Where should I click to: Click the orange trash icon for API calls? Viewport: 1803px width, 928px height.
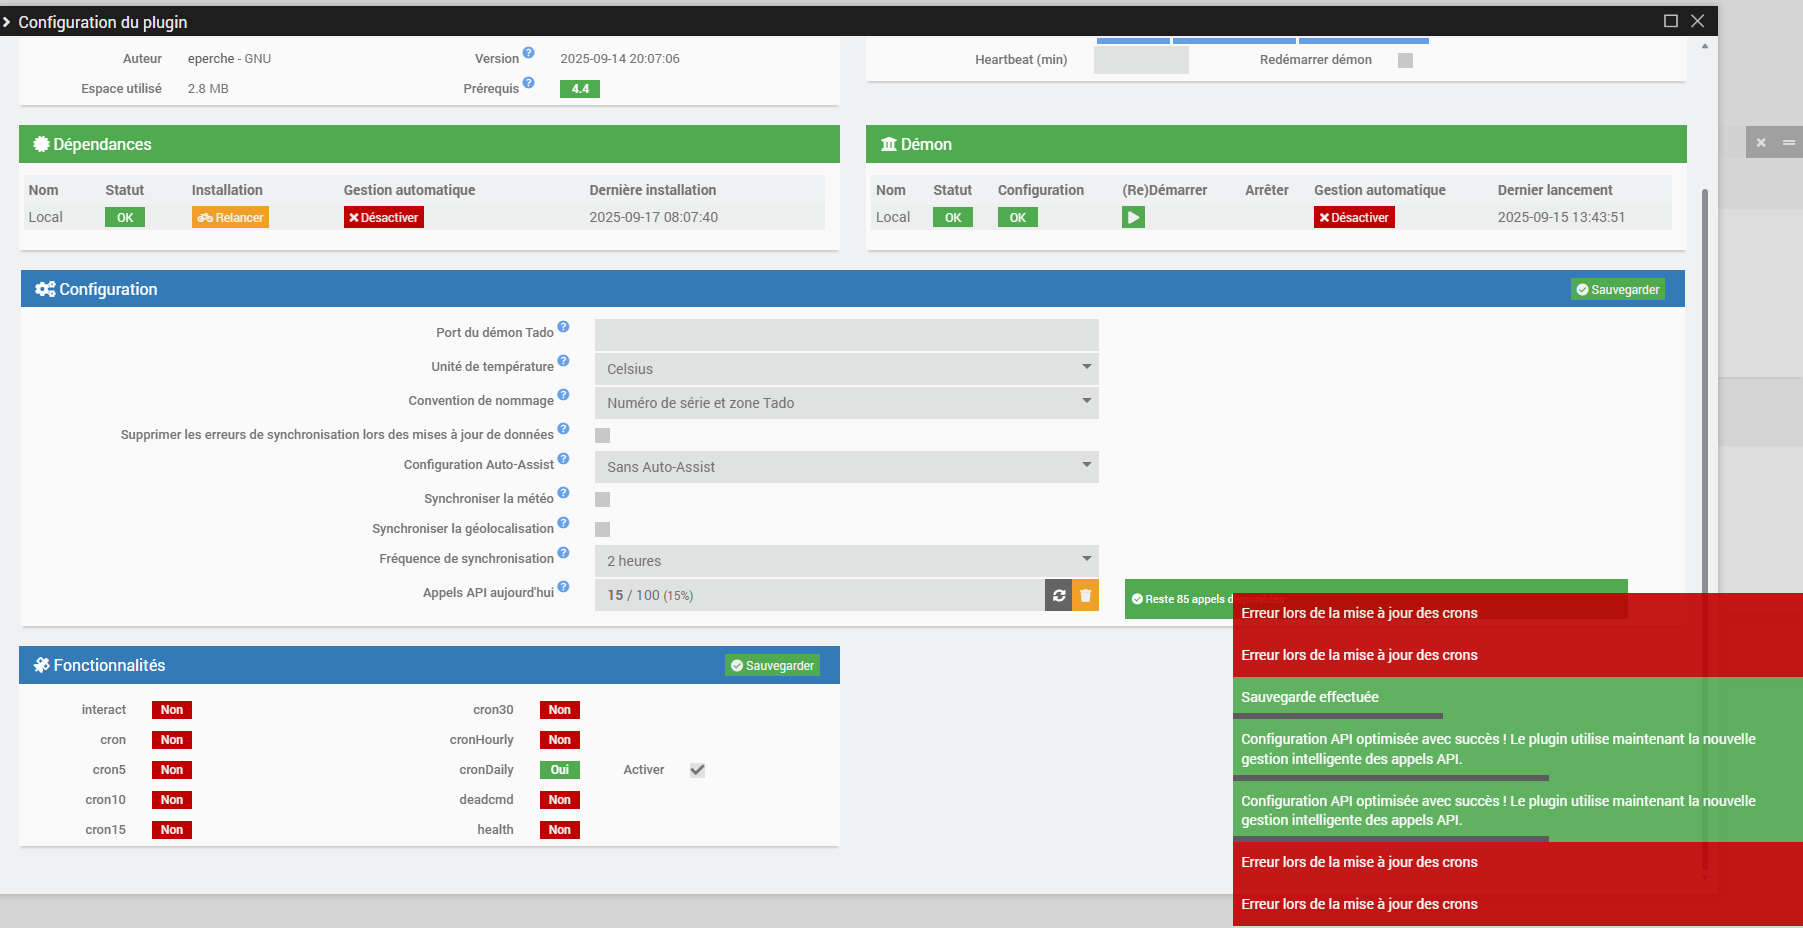(1085, 595)
